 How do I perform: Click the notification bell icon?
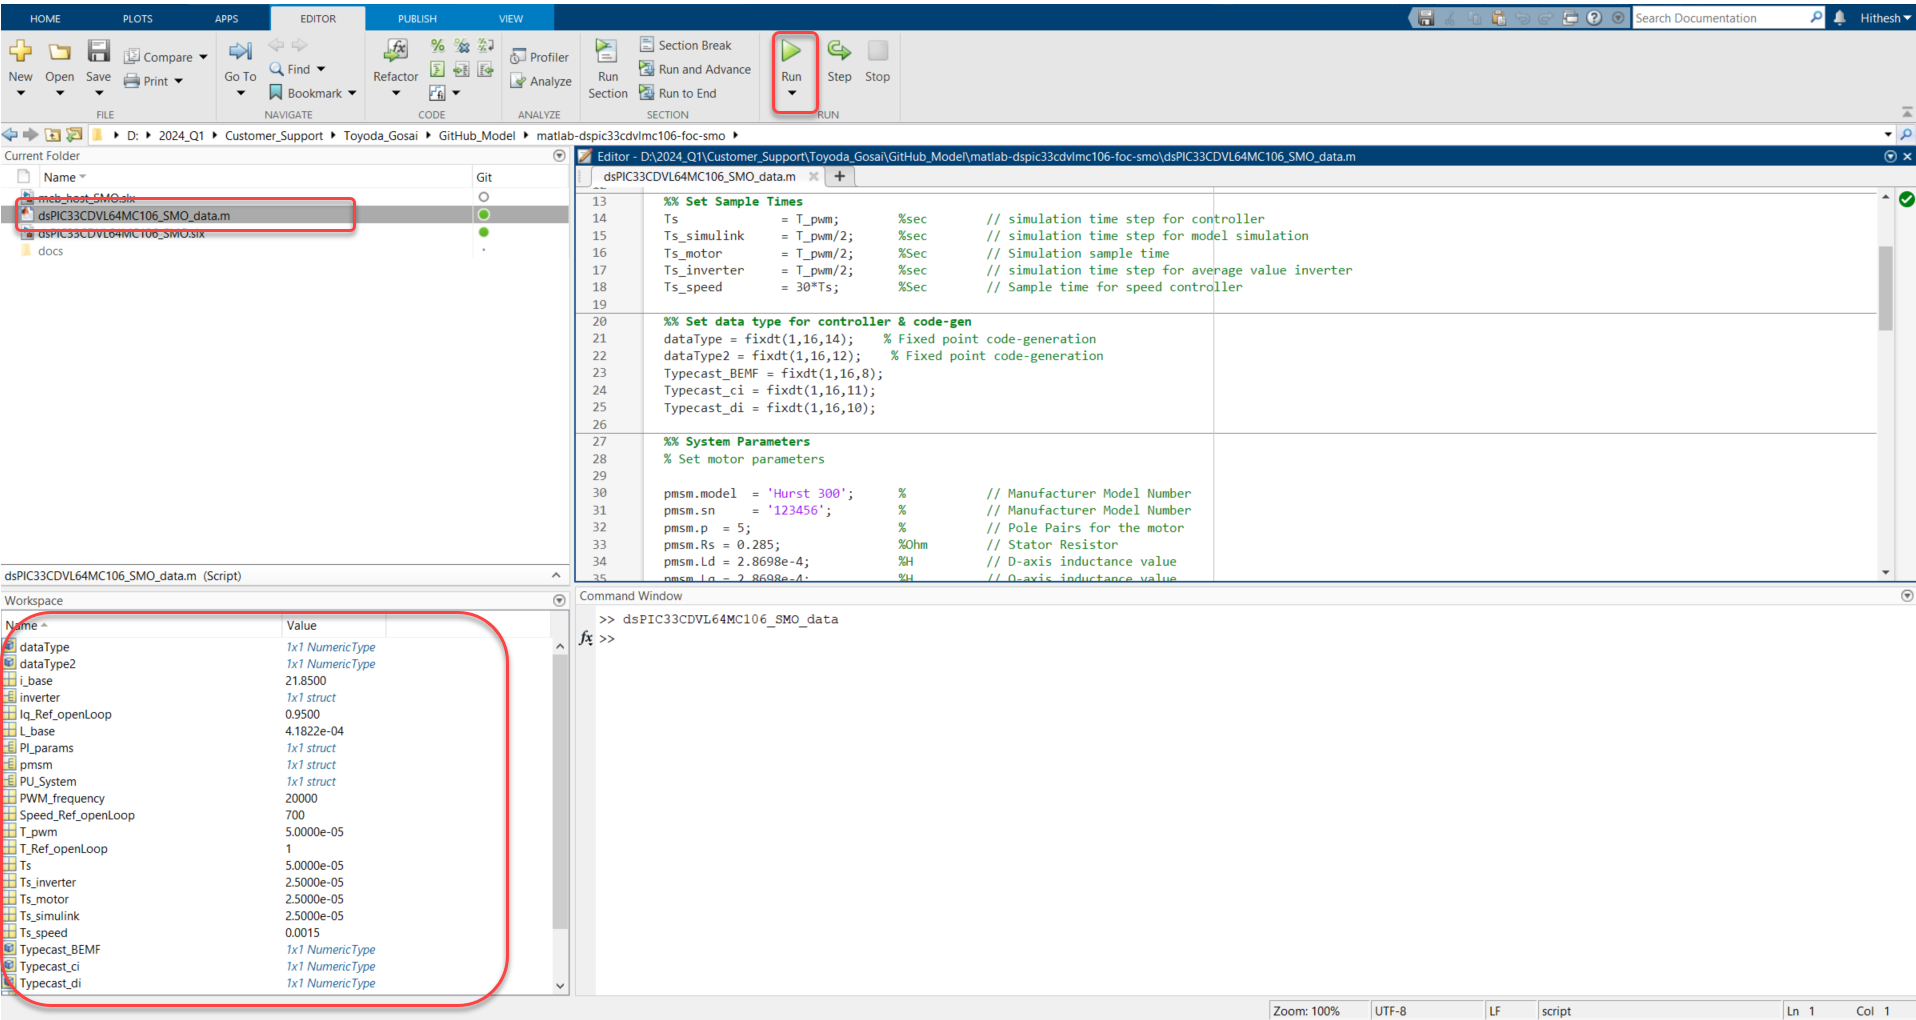point(1840,18)
